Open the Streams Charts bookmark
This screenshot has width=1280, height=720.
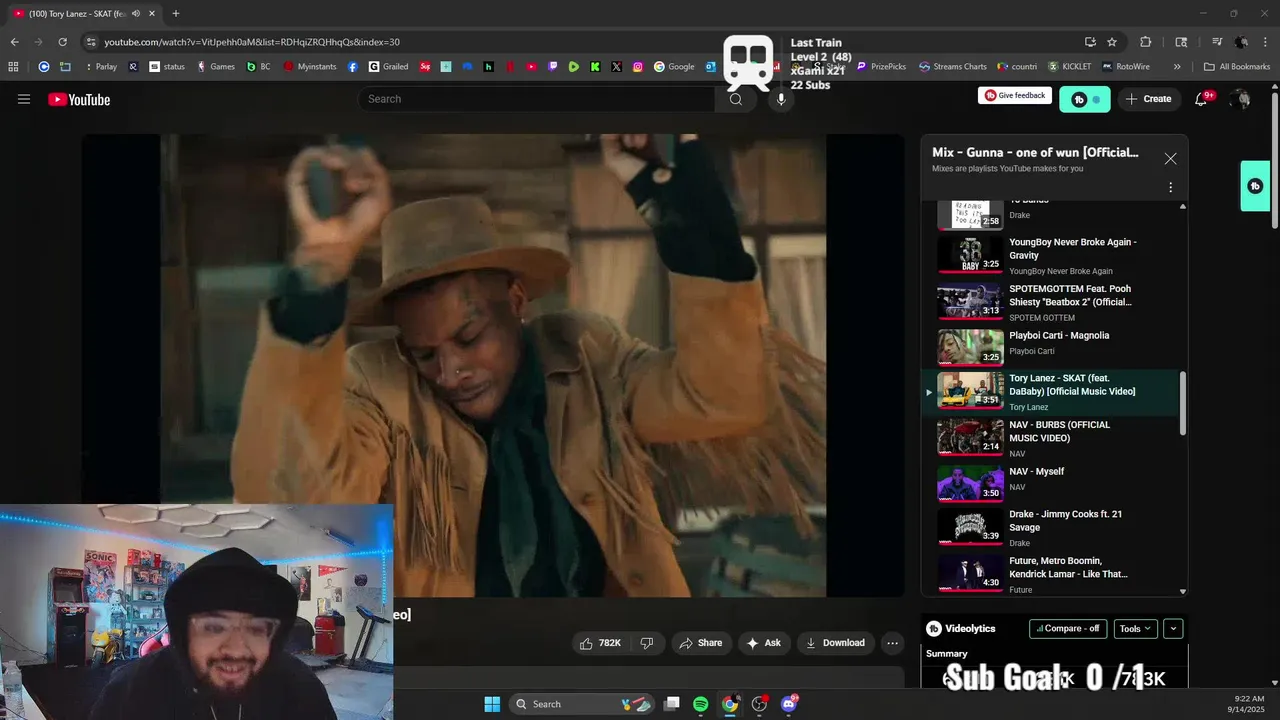tap(953, 67)
